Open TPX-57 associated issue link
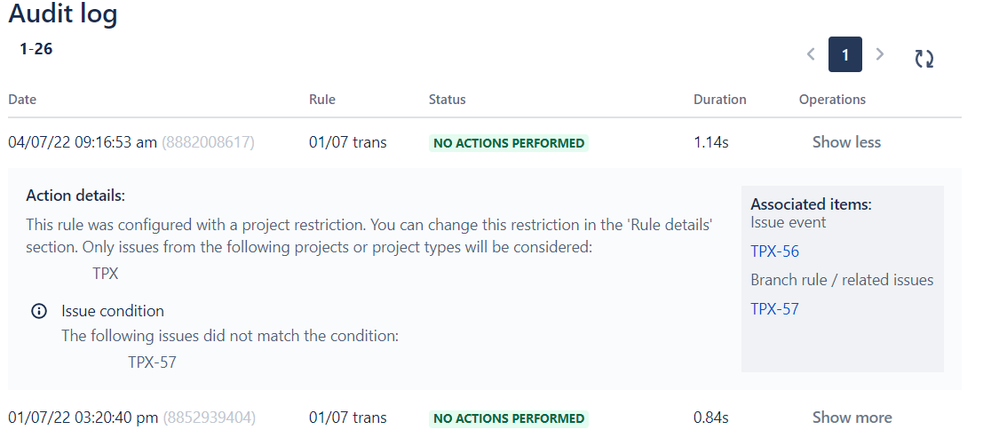The width and height of the screenshot is (999, 447). point(774,309)
